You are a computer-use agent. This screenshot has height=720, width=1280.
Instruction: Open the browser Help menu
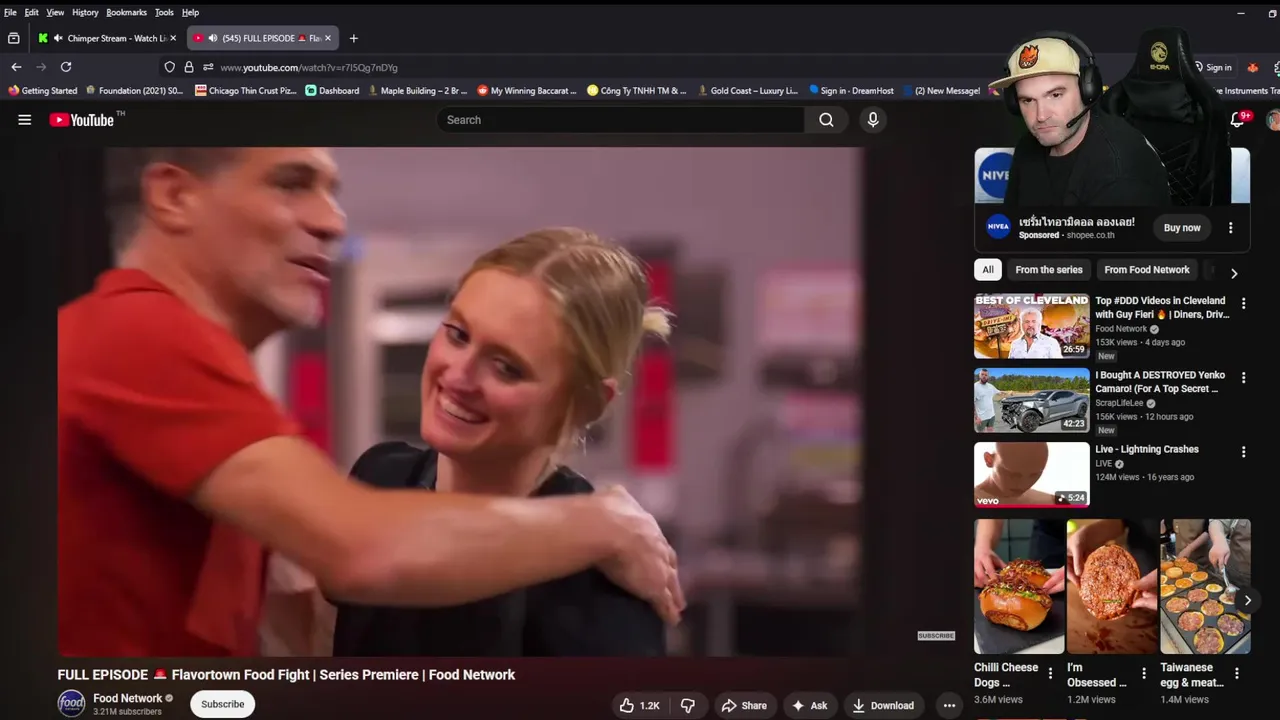tap(190, 12)
